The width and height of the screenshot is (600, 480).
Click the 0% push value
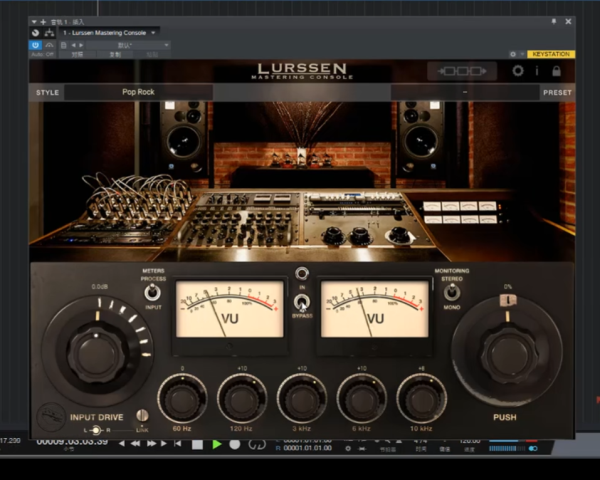(x=508, y=287)
